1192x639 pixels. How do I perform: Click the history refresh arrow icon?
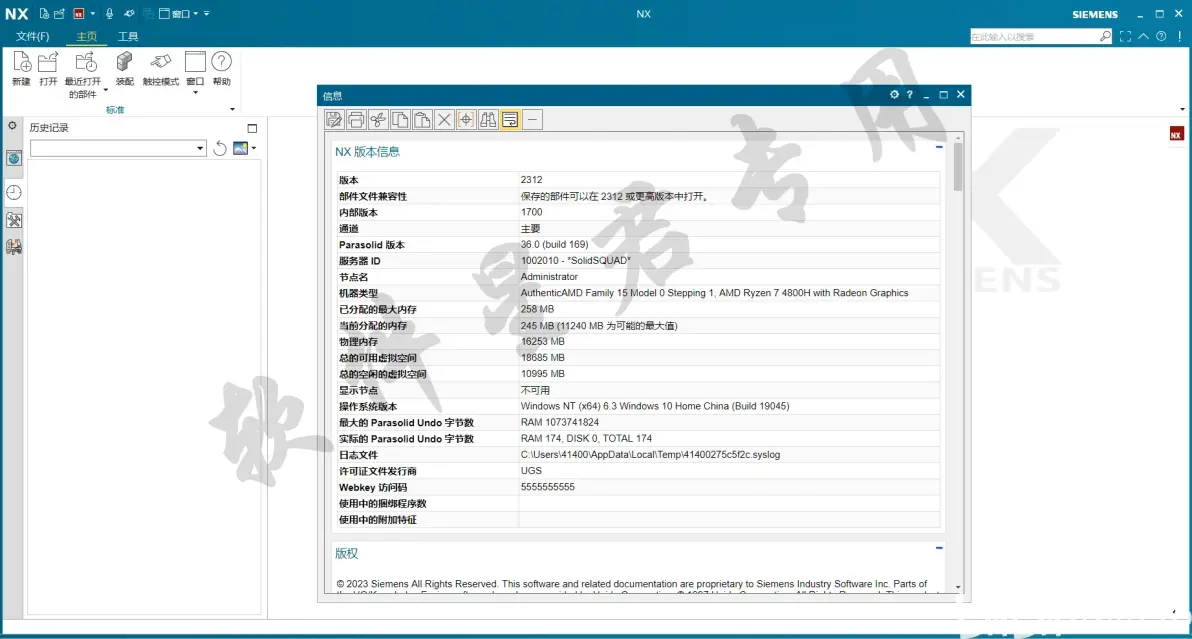pyautogui.click(x=220, y=148)
